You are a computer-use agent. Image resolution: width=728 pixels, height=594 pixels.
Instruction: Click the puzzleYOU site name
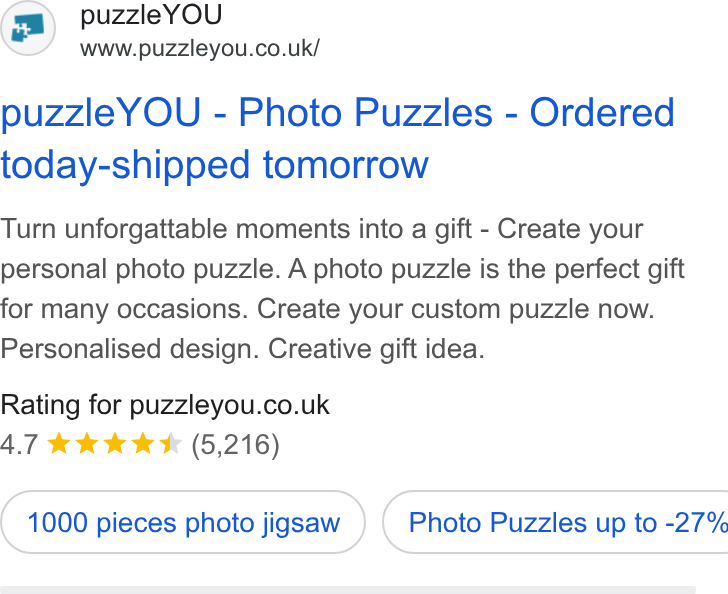[x=151, y=15]
